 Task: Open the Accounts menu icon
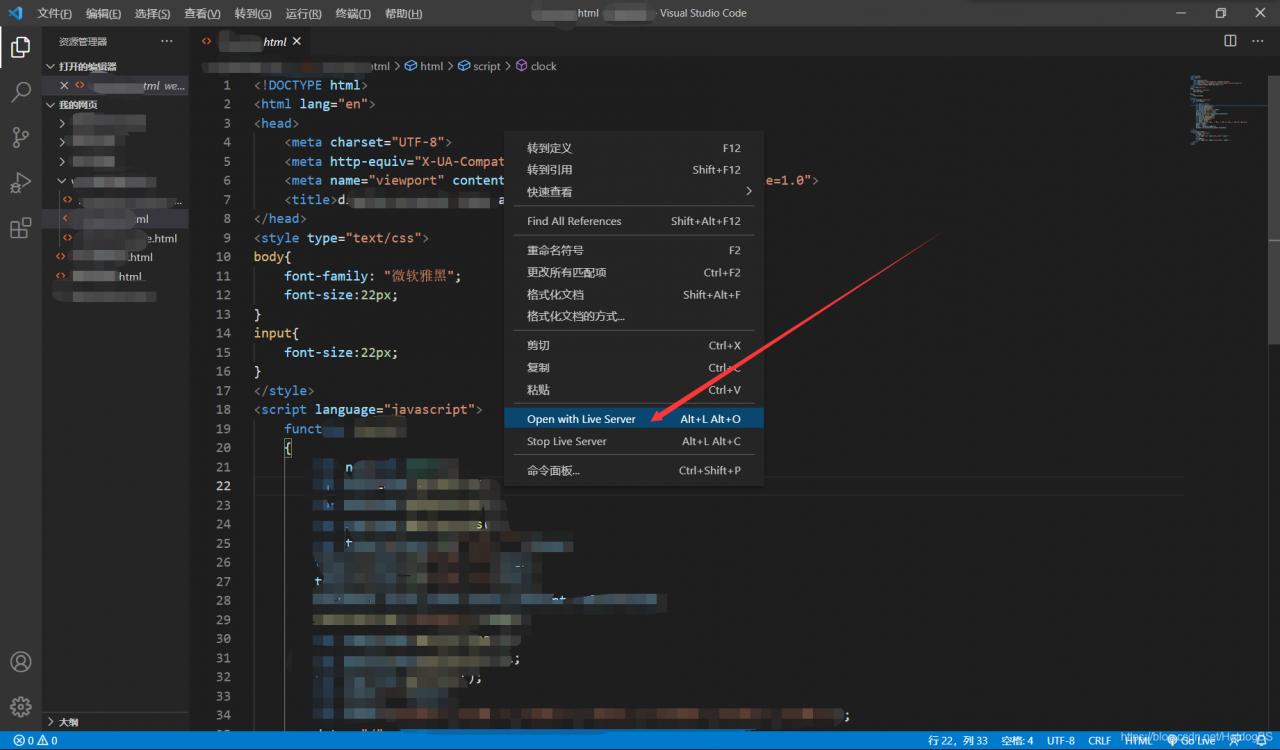20,662
